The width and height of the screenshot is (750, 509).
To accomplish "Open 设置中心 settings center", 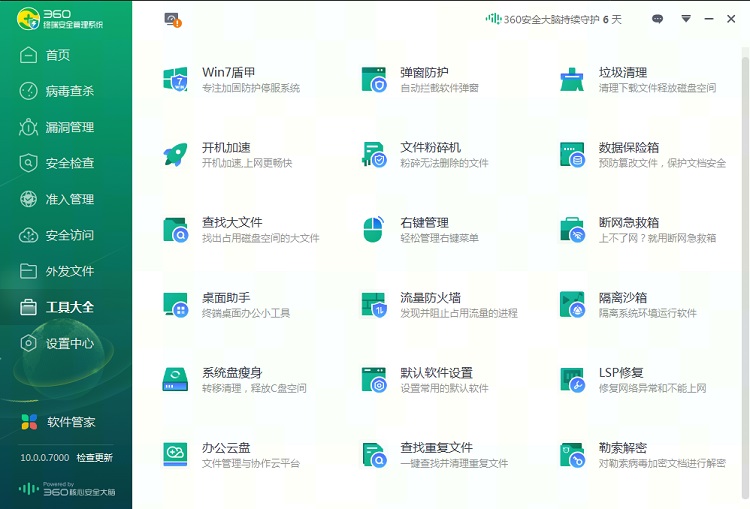I will (x=68, y=343).
